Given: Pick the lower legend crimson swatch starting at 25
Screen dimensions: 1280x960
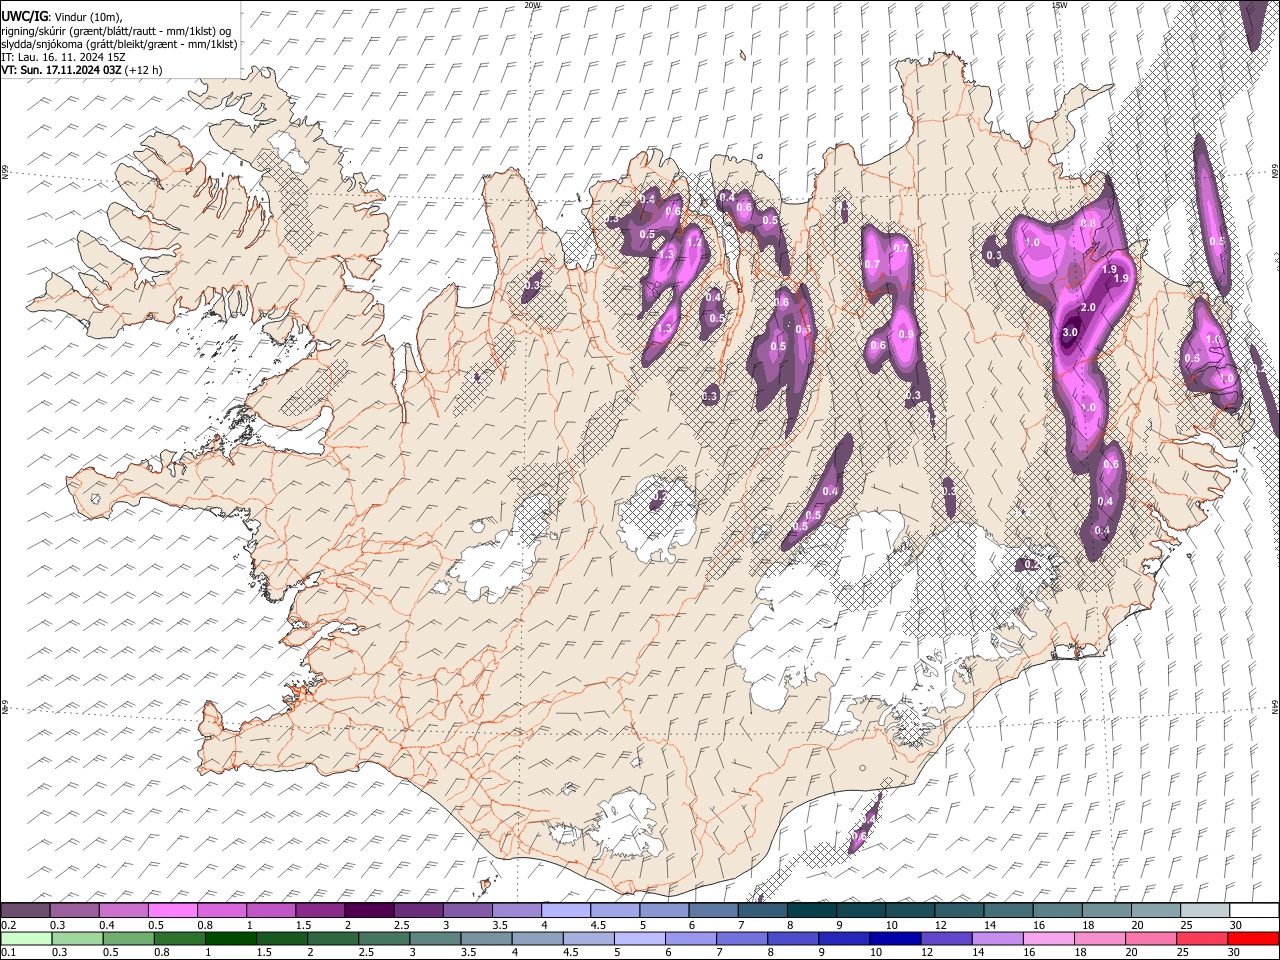Looking at the screenshot, I should 1201,938.
